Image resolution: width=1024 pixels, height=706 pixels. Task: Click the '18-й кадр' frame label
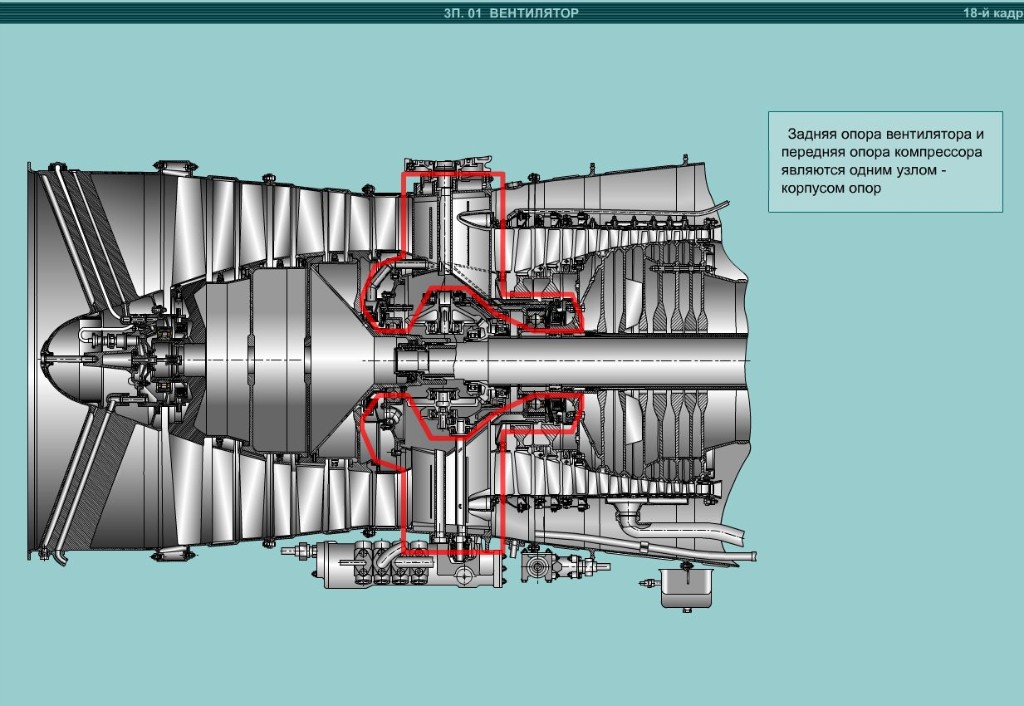coord(991,13)
